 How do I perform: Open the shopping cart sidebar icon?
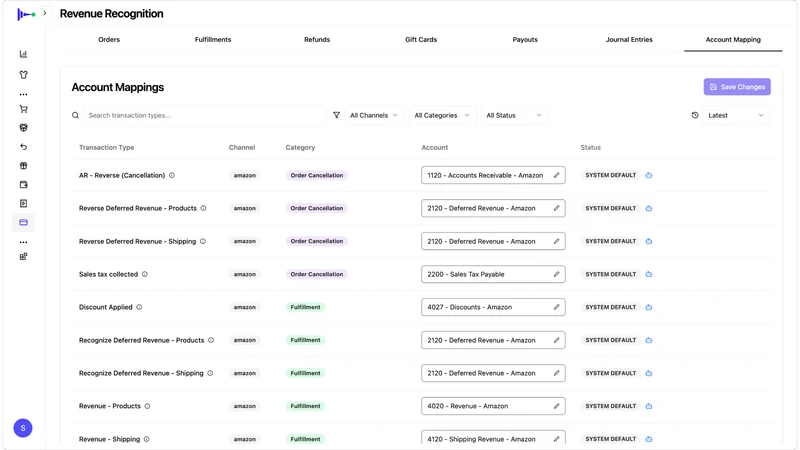pos(23,109)
